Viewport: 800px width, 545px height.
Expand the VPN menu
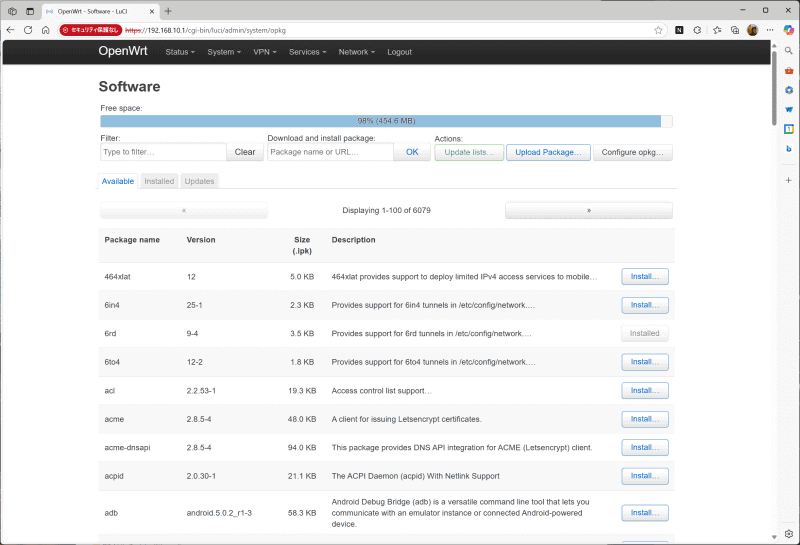tap(265, 52)
